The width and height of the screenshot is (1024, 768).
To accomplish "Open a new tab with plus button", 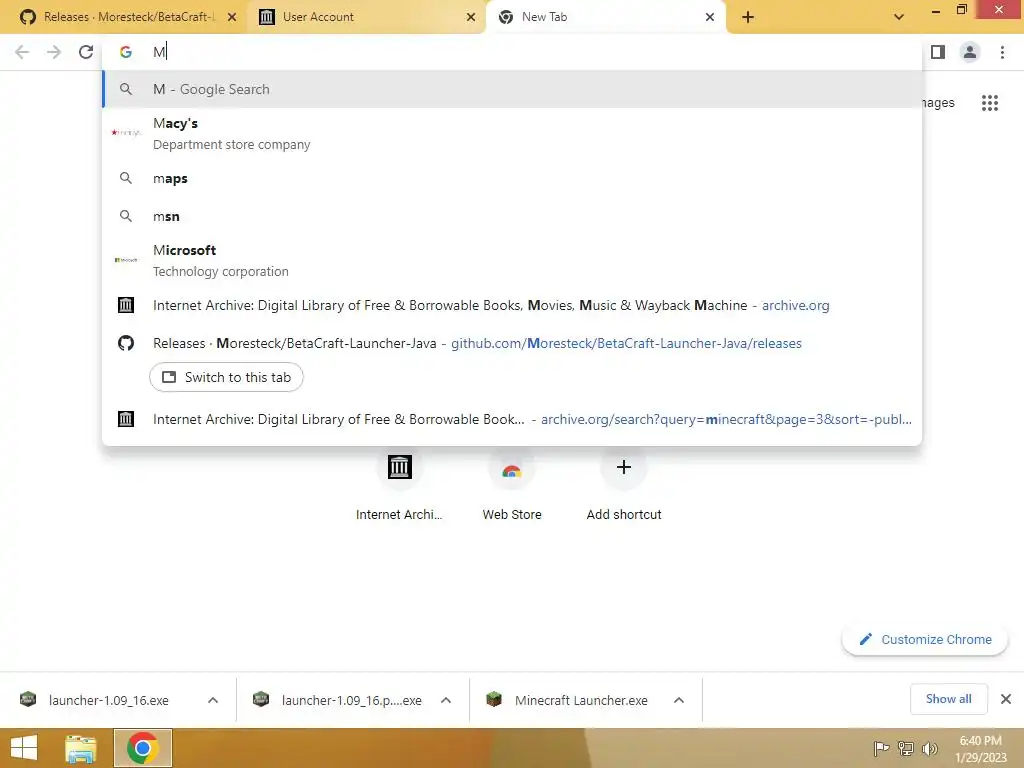I will [x=748, y=17].
